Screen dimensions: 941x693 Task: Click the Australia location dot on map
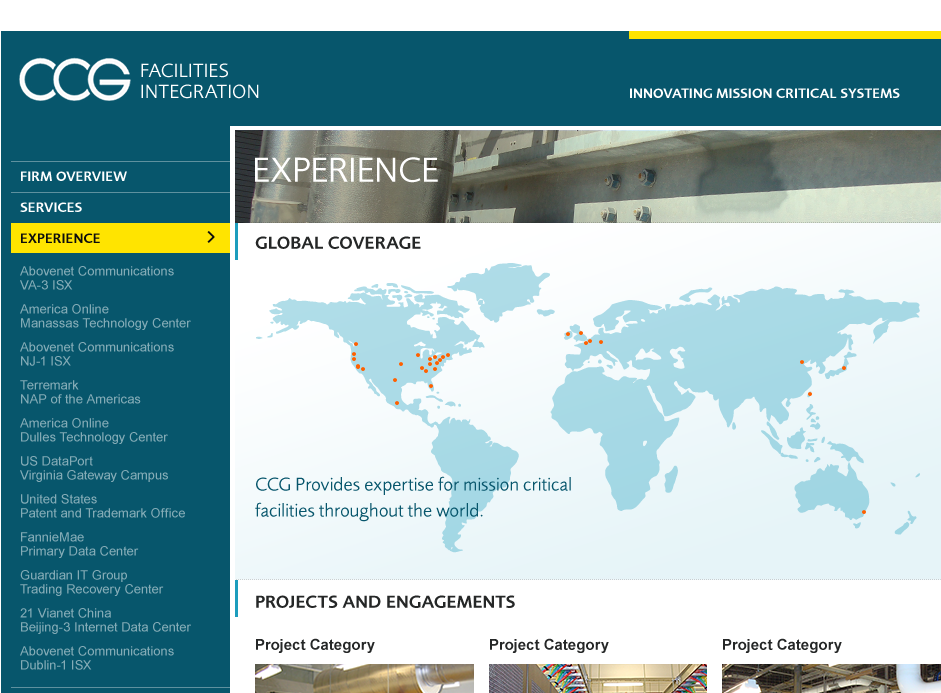864,513
